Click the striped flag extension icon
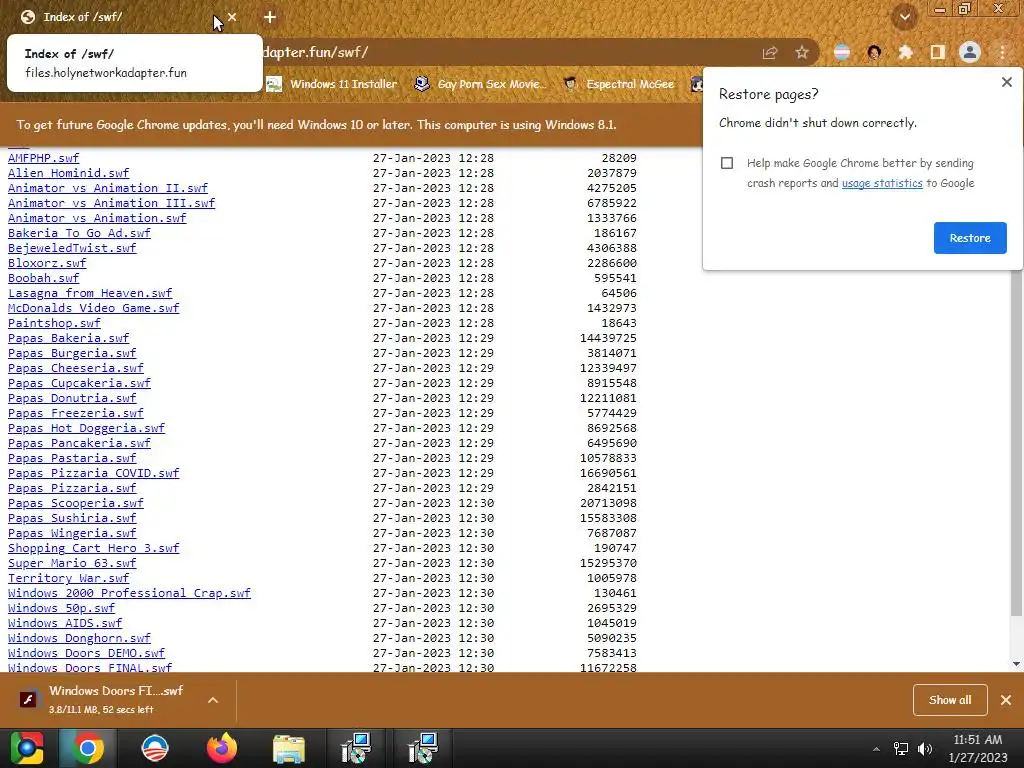The image size is (1024, 768). (842, 52)
